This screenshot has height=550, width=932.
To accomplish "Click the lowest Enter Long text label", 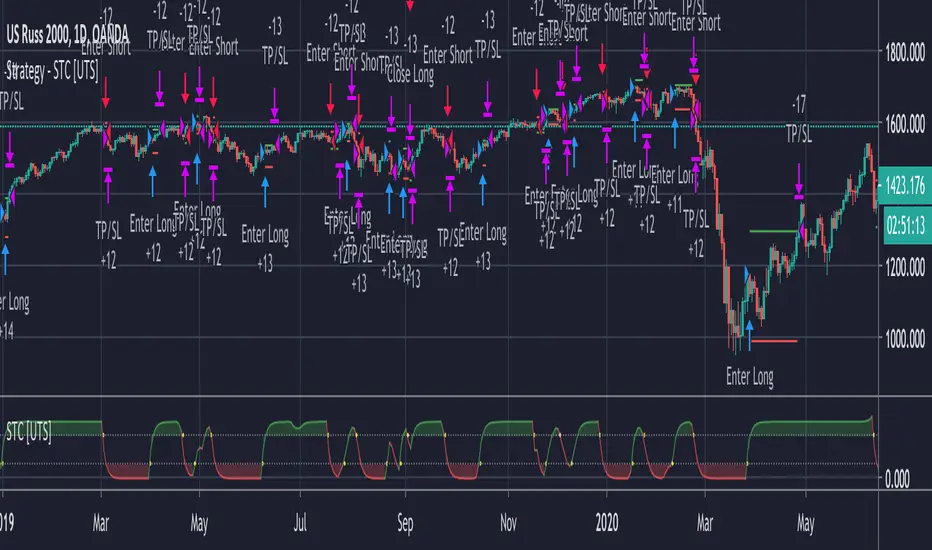I will (x=749, y=377).
